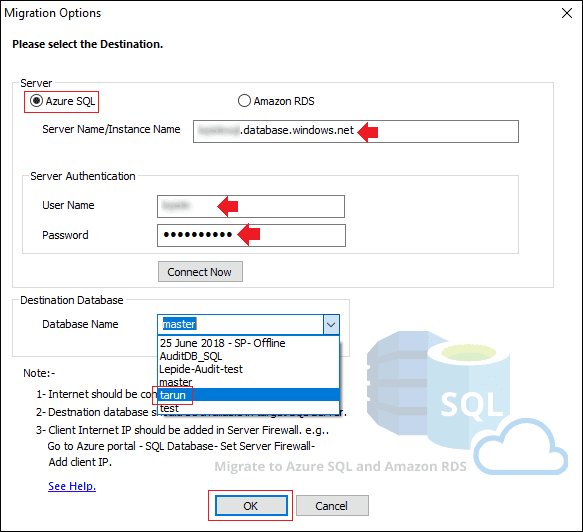Pick '25 June 2018 - SP- Offline' database
The width and height of the screenshot is (583, 532).
(248, 343)
